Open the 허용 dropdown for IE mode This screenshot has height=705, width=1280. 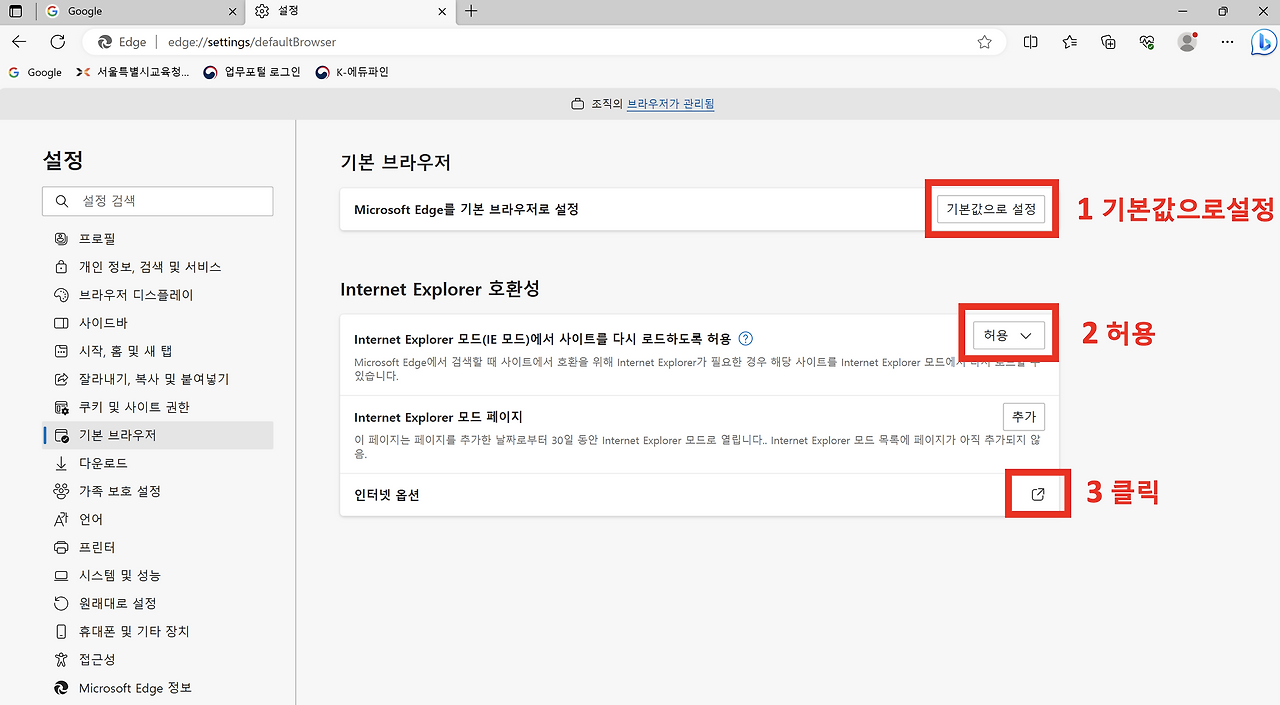1008,336
